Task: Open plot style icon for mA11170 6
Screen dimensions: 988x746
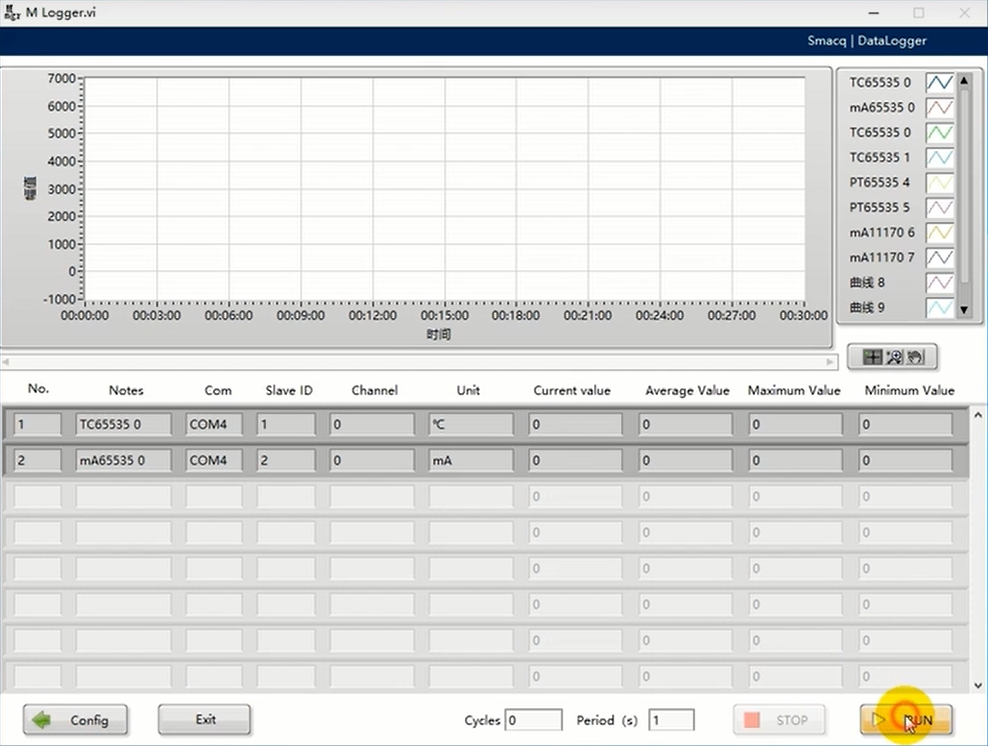Action: point(939,232)
